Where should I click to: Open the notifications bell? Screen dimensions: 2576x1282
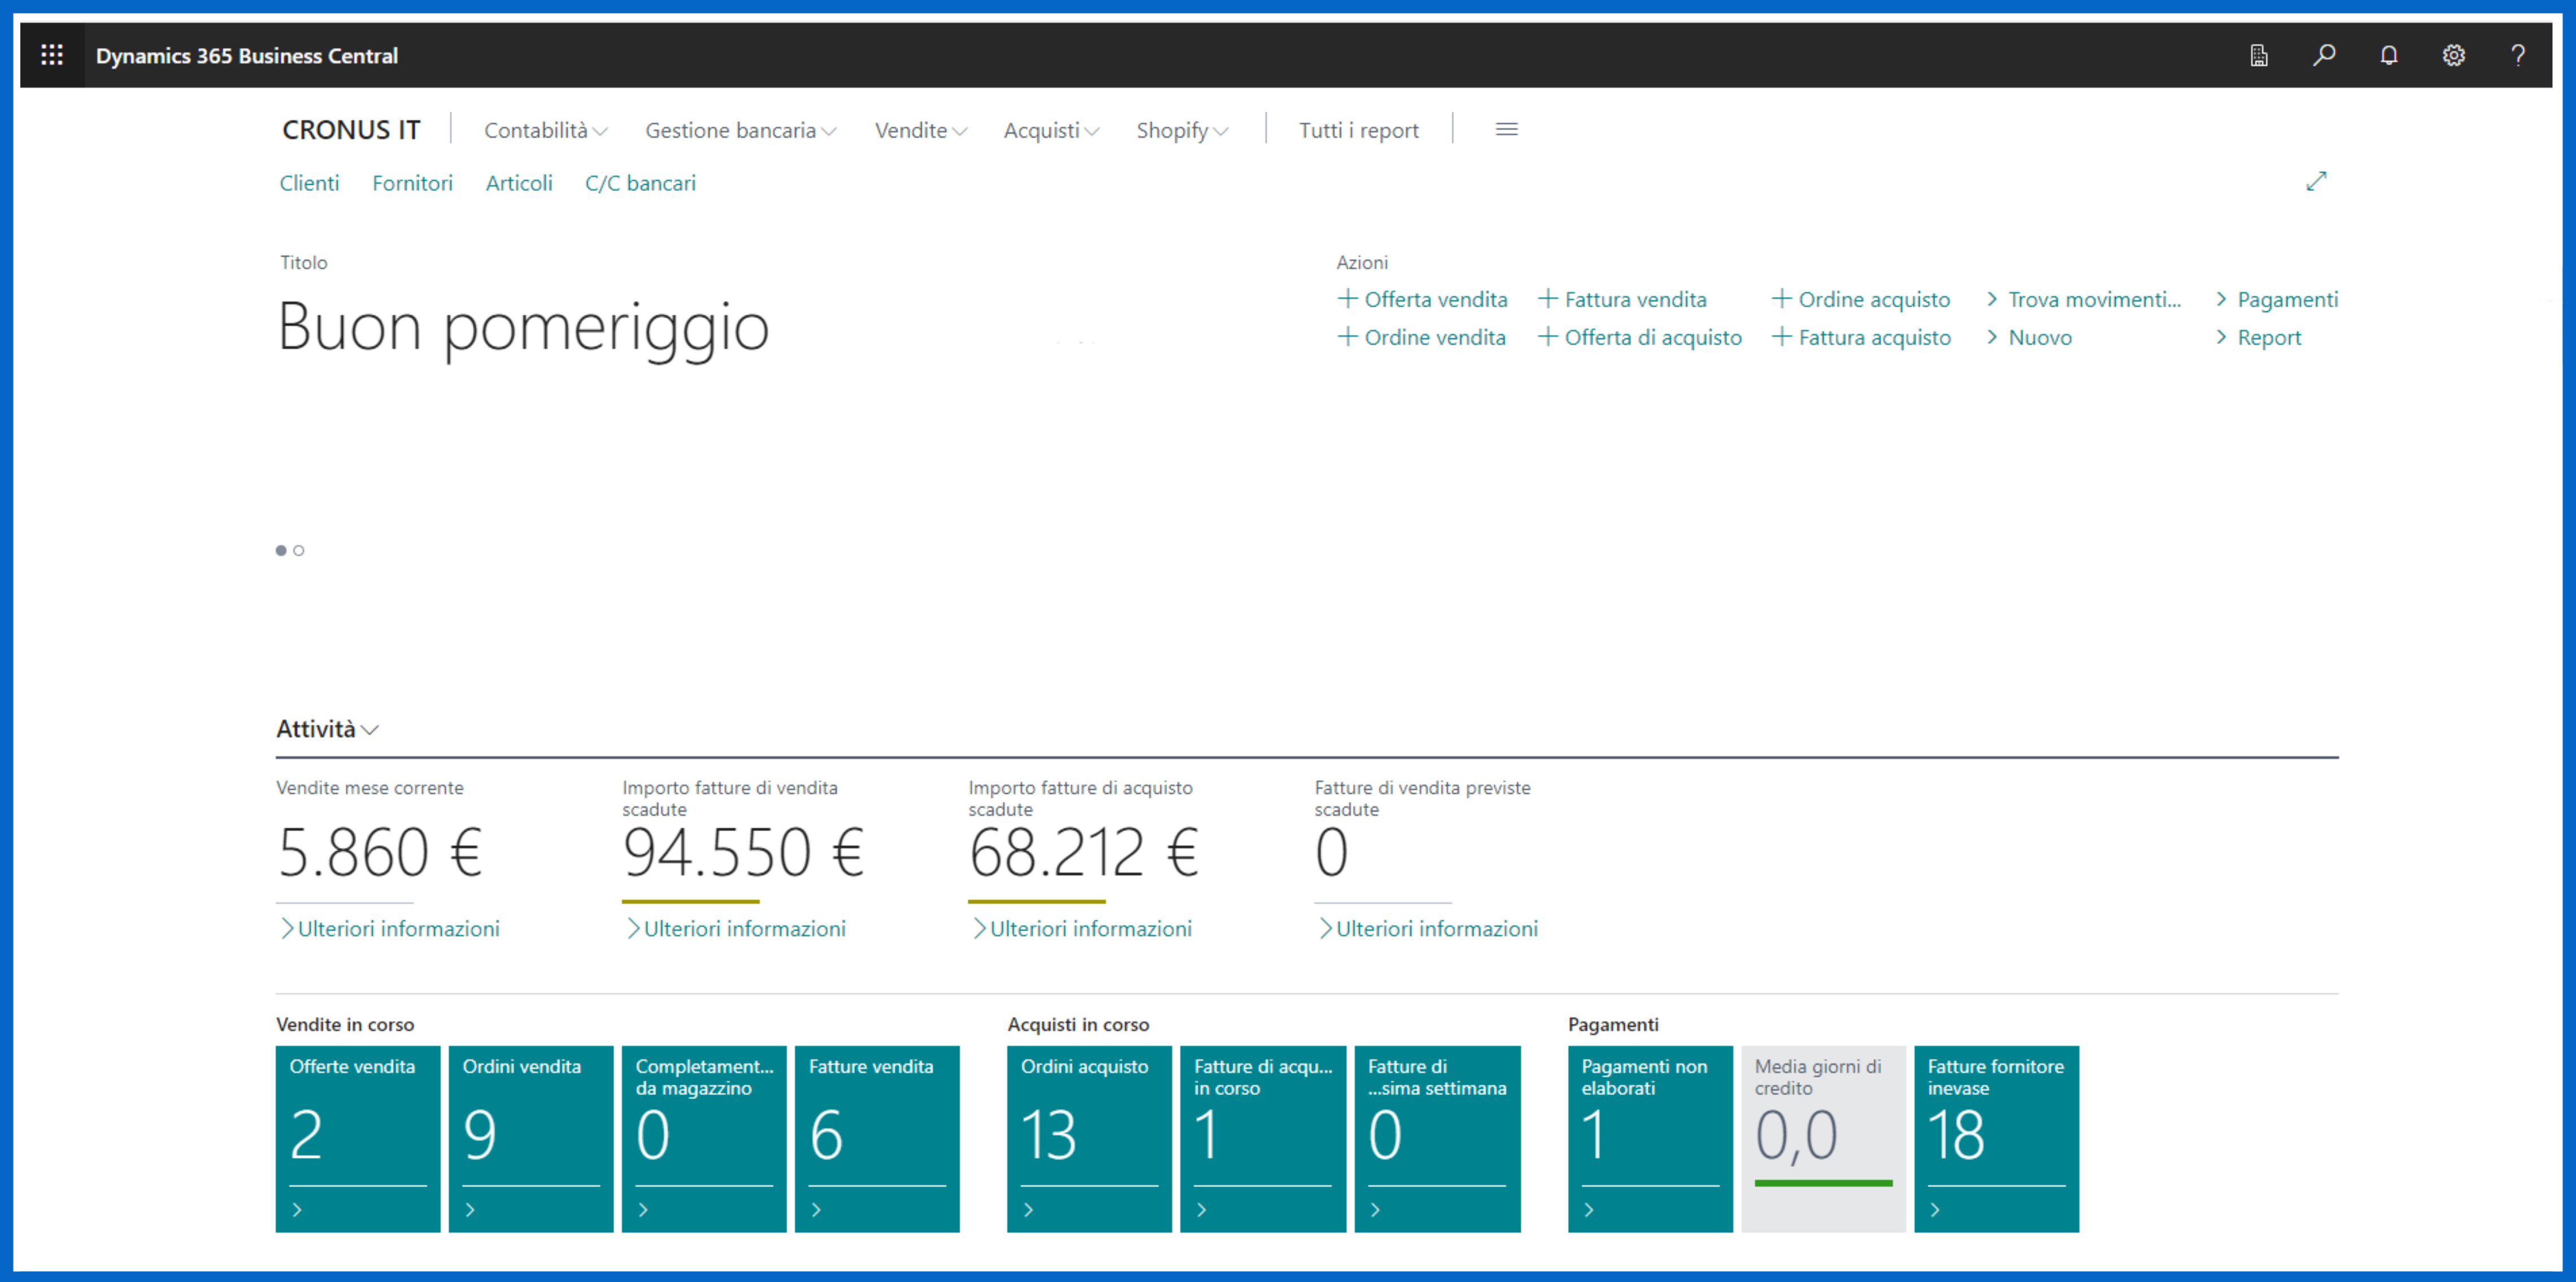2389,55
